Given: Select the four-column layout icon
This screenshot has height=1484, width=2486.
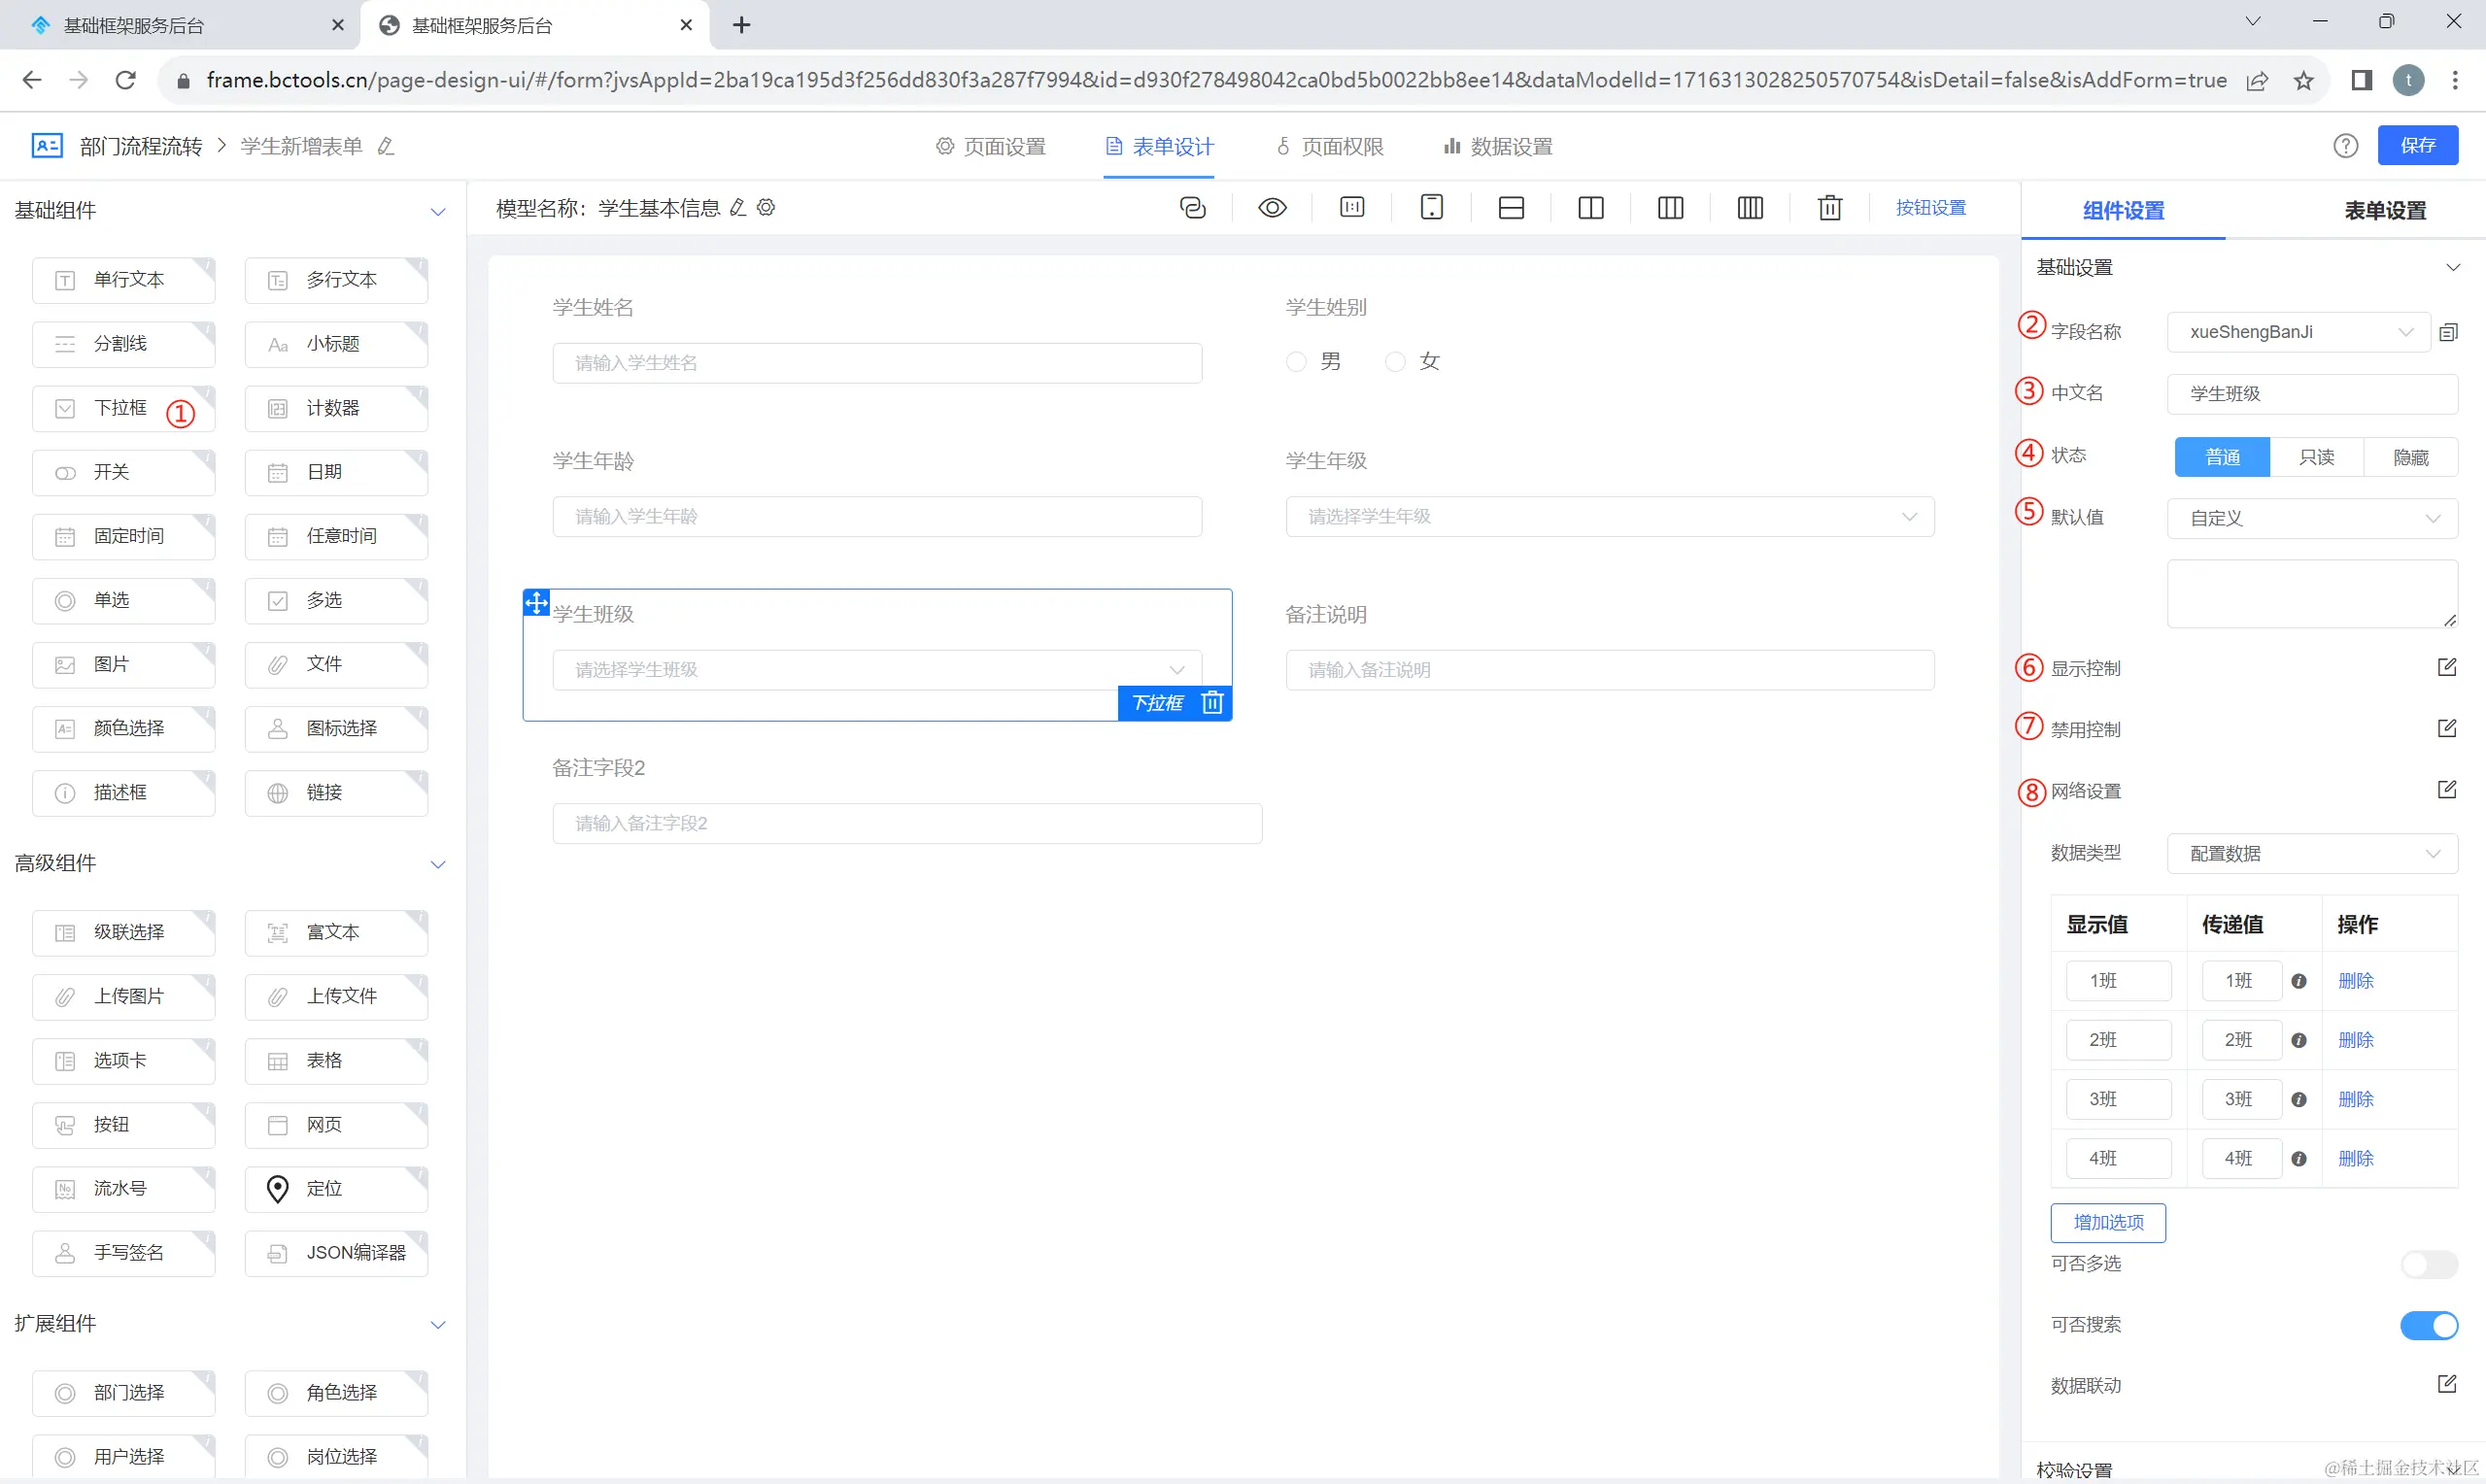Looking at the screenshot, I should tap(1750, 208).
